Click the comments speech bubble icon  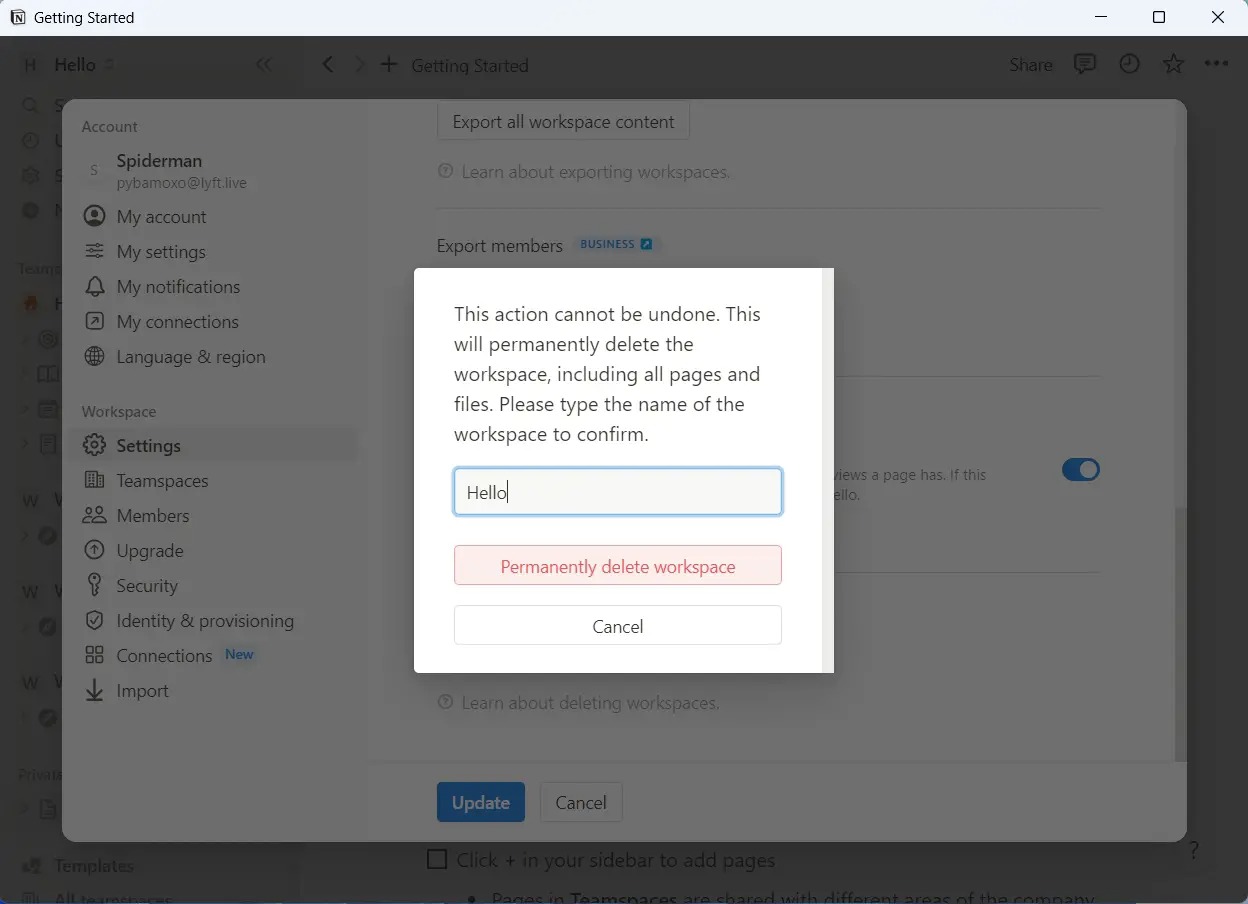tap(1084, 64)
